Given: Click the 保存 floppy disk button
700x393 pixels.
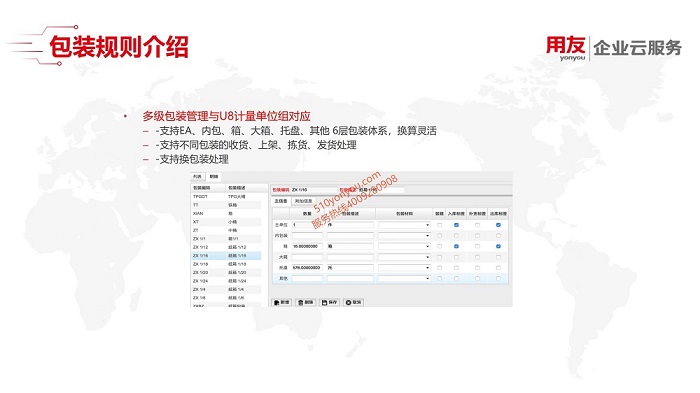Looking at the screenshot, I should click(x=330, y=302).
